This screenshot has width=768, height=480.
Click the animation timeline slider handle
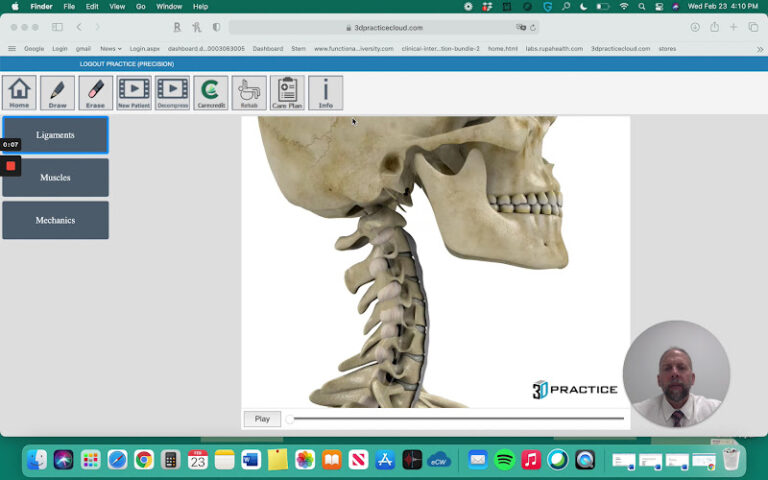[289, 419]
